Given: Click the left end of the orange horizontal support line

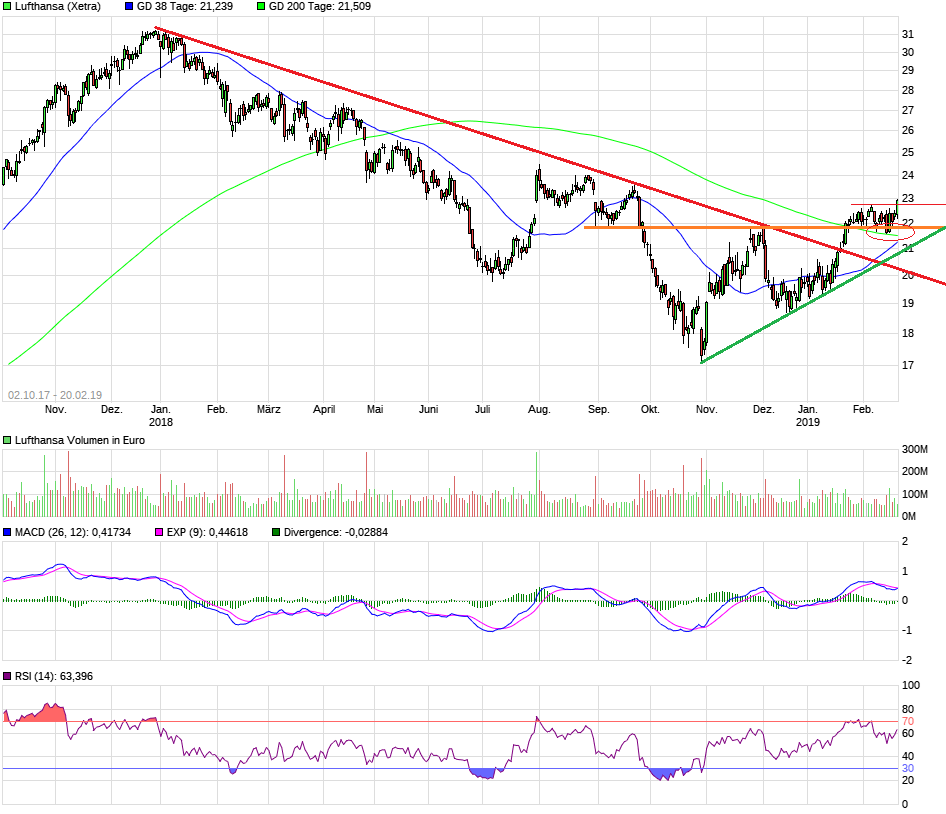Looking at the screenshot, I should pyautogui.click(x=586, y=227).
